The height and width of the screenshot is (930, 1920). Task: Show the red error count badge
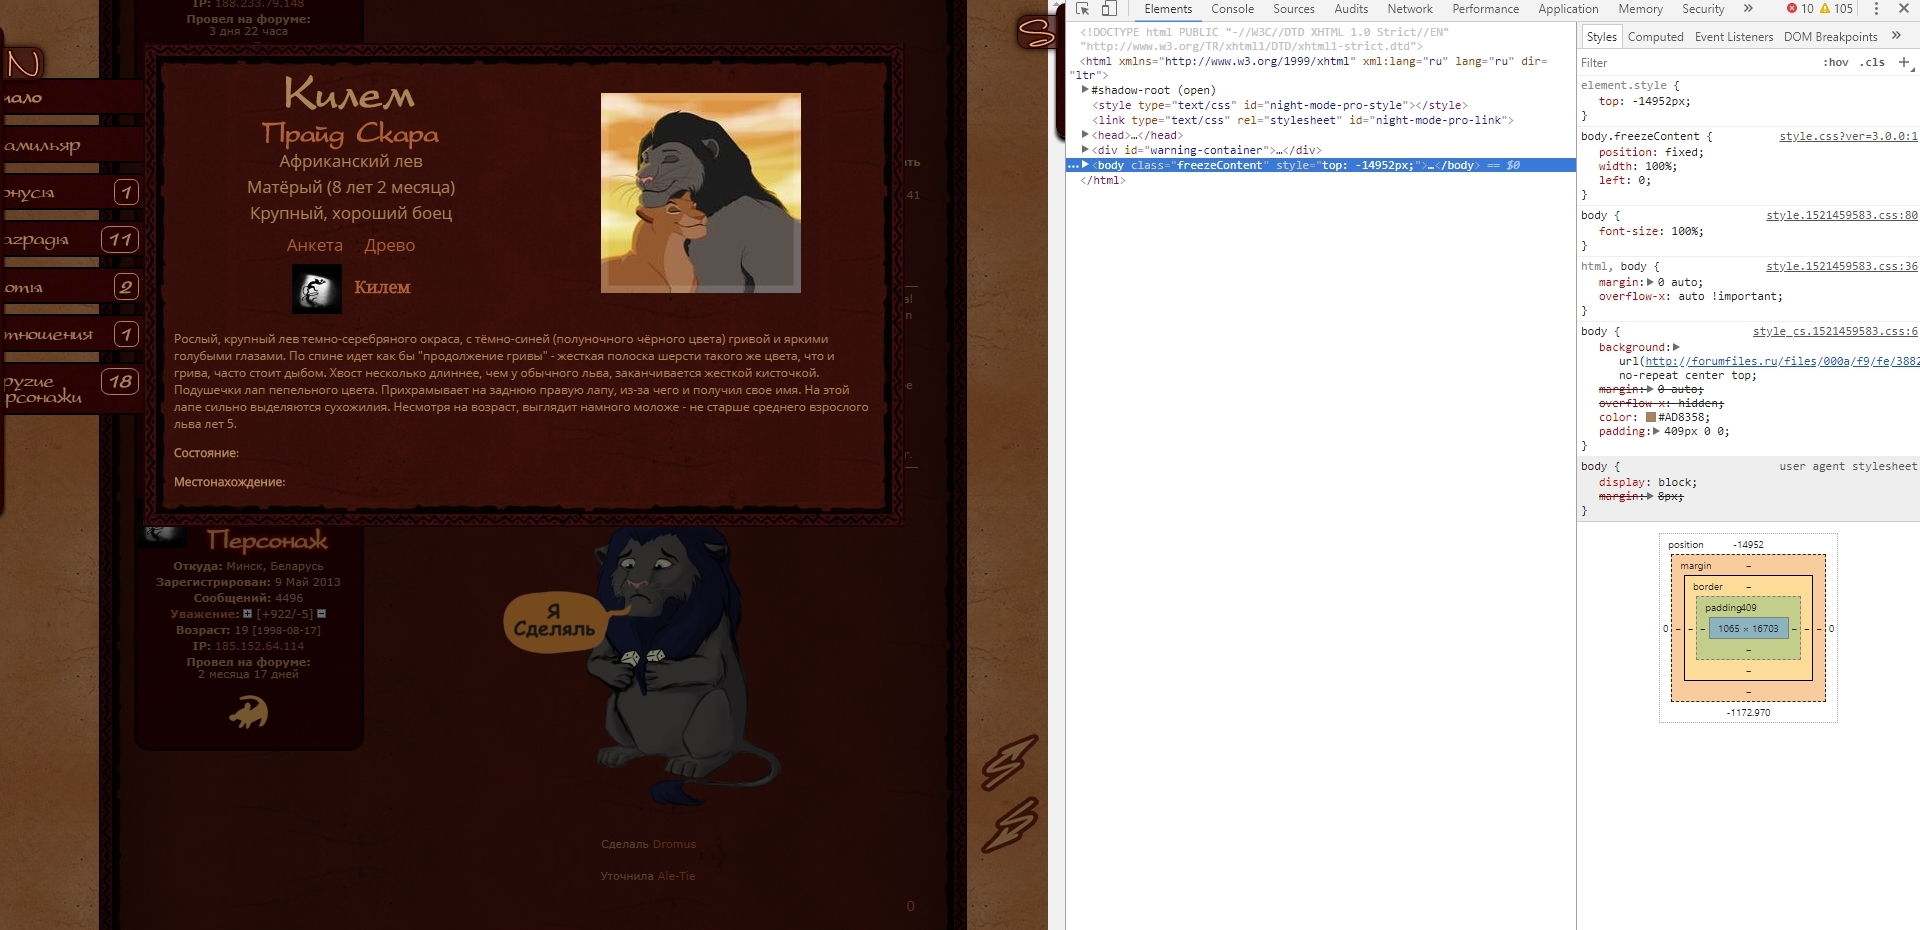pos(1800,9)
